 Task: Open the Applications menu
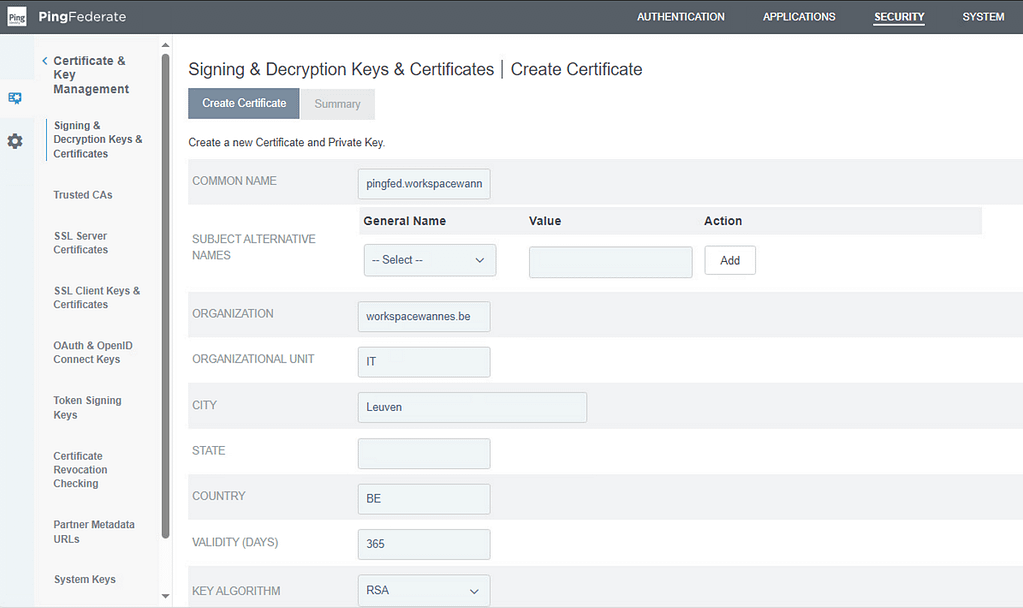799,17
